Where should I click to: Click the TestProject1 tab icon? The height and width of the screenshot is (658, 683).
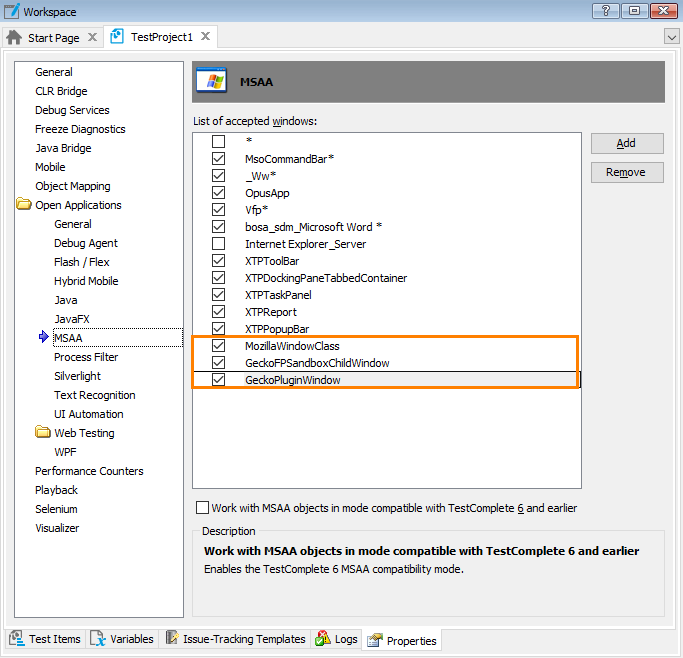pos(117,37)
